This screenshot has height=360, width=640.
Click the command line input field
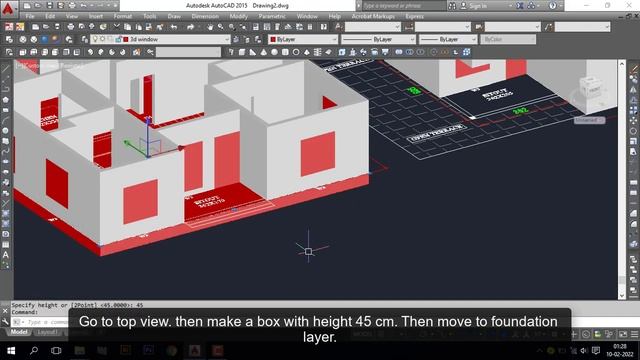pos(40,322)
